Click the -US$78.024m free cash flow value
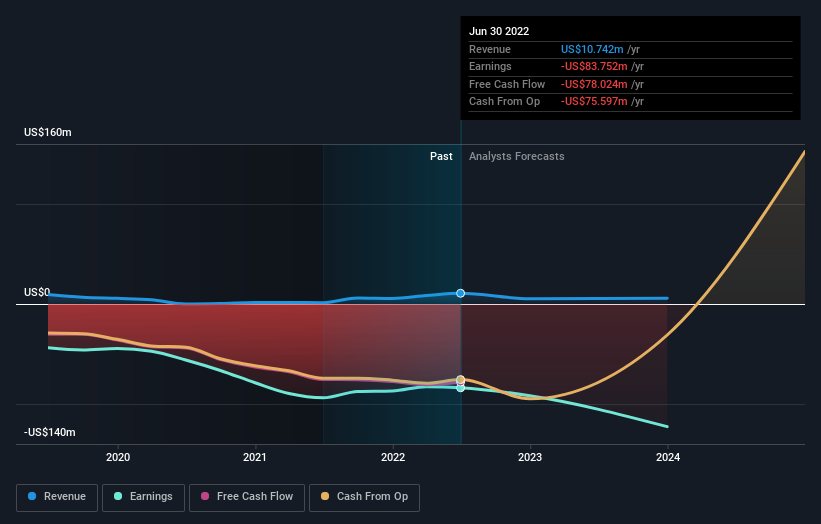Image resolution: width=821 pixels, height=524 pixels. coord(594,84)
